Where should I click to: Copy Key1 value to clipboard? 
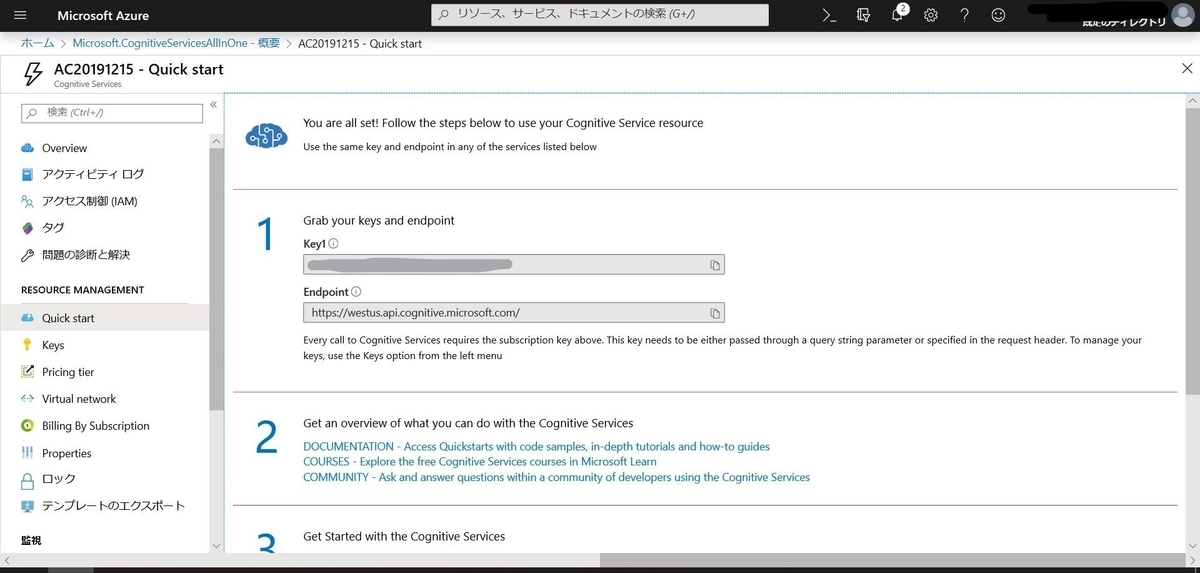pos(715,265)
